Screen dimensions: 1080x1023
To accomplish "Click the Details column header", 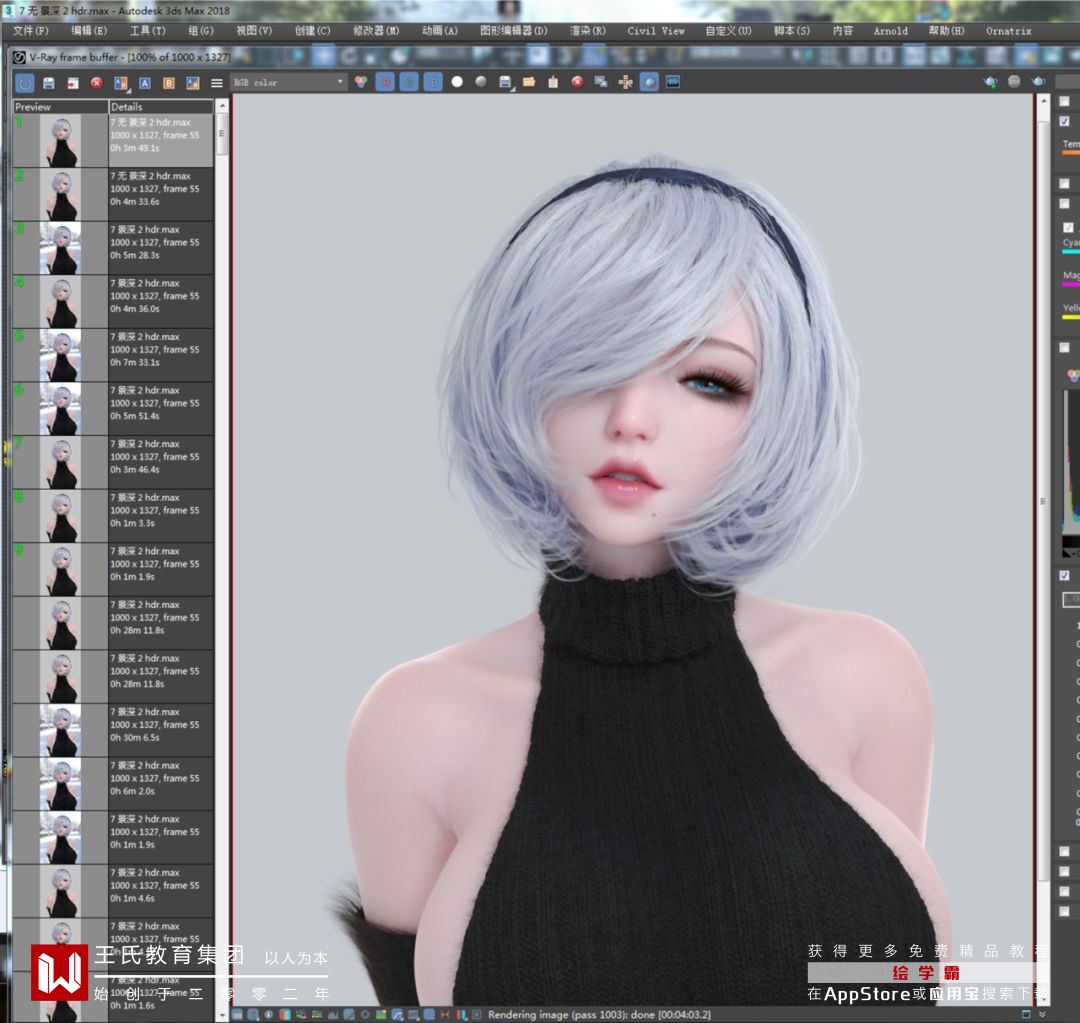I will click(x=160, y=107).
